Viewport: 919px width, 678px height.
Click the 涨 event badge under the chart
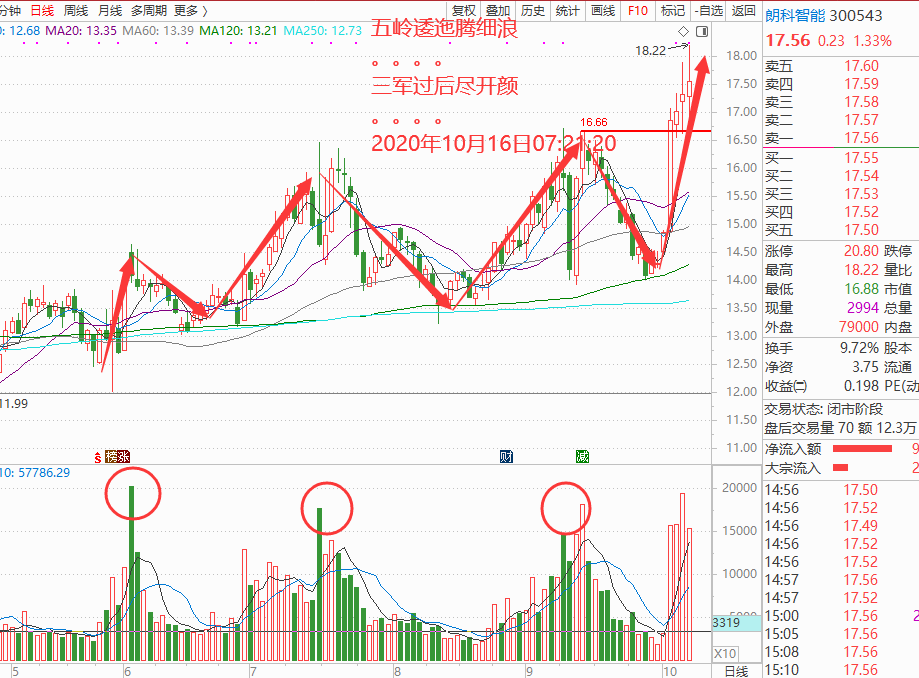pos(123,456)
